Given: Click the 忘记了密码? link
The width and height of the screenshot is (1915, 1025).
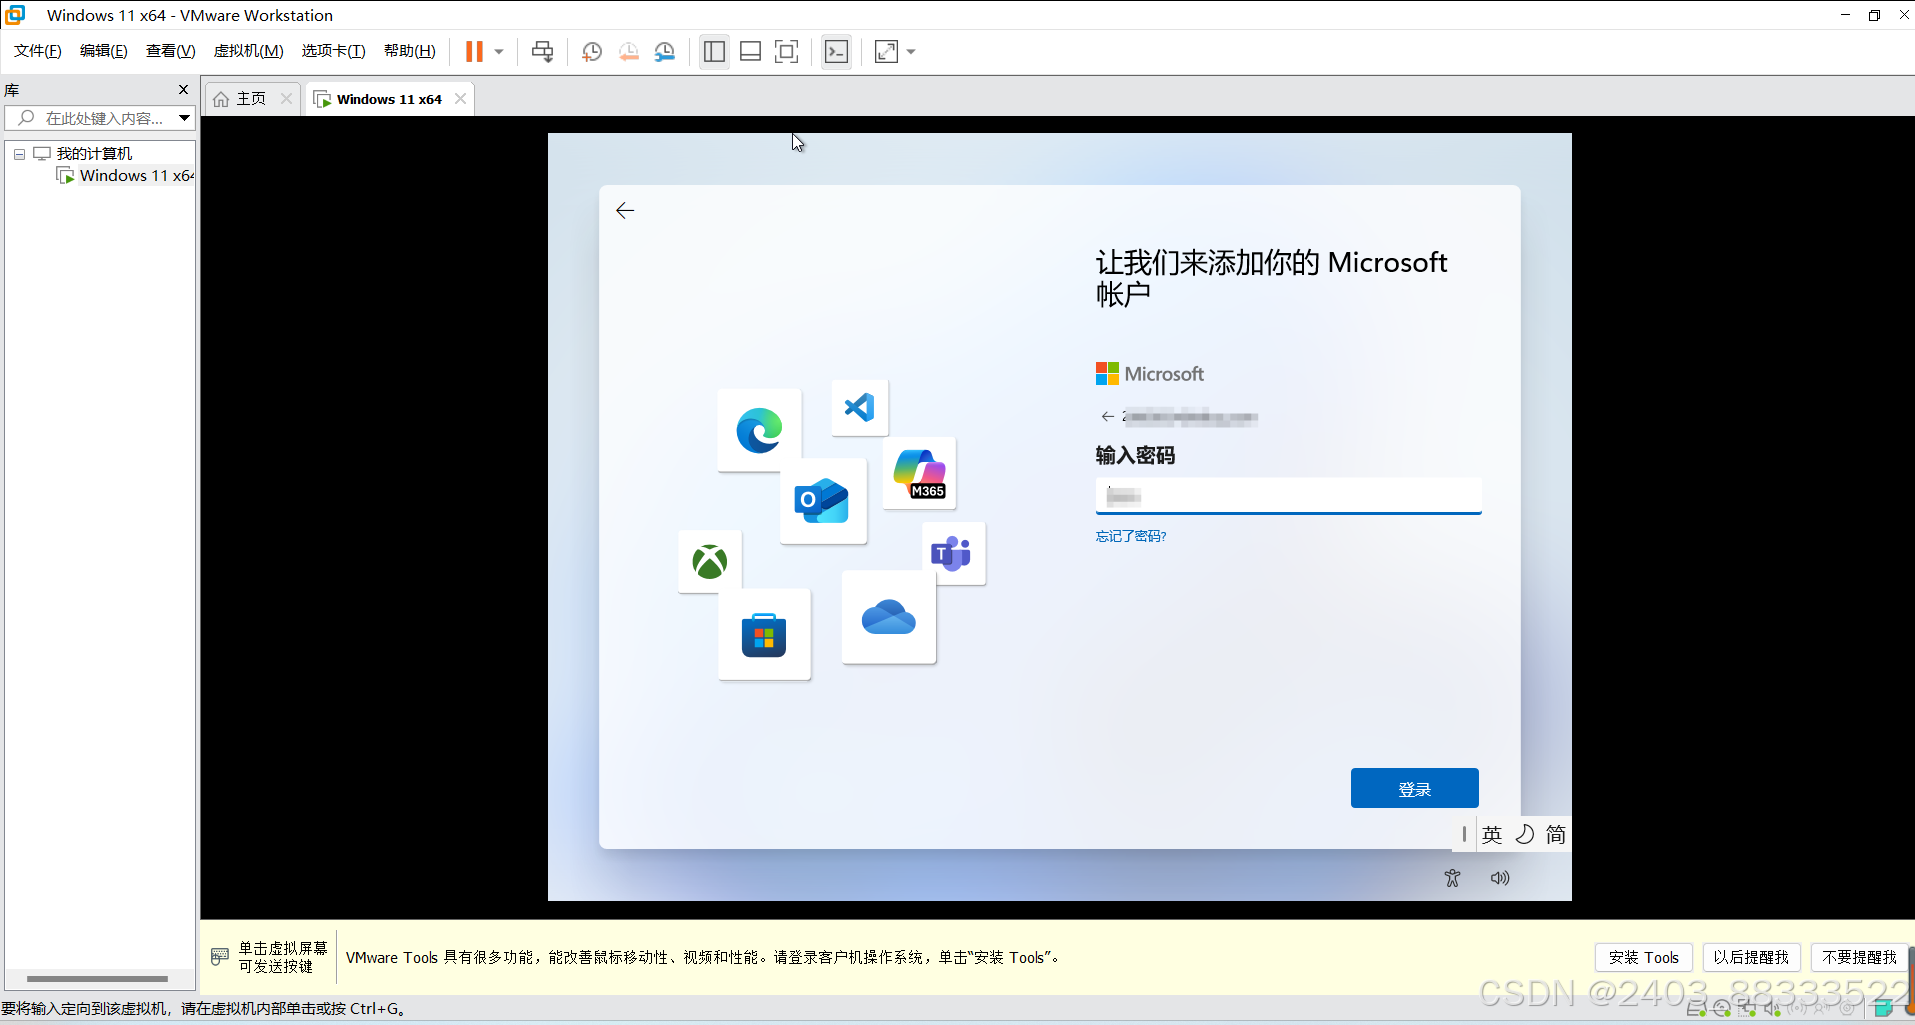Looking at the screenshot, I should click(x=1131, y=536).
